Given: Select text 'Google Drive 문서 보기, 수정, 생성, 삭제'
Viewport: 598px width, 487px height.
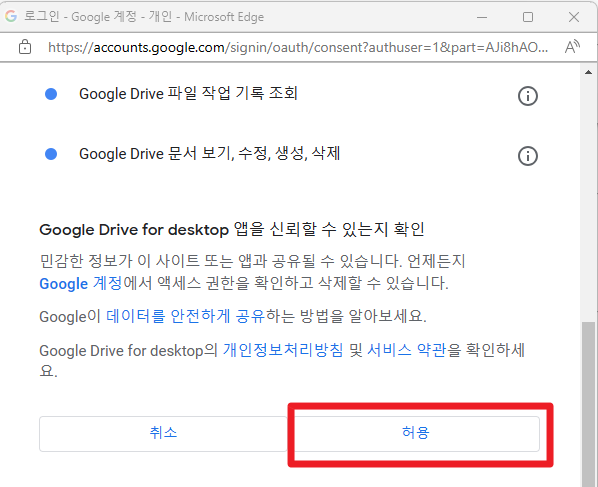Looking at the screenshot, I should (x=209, y=153).
